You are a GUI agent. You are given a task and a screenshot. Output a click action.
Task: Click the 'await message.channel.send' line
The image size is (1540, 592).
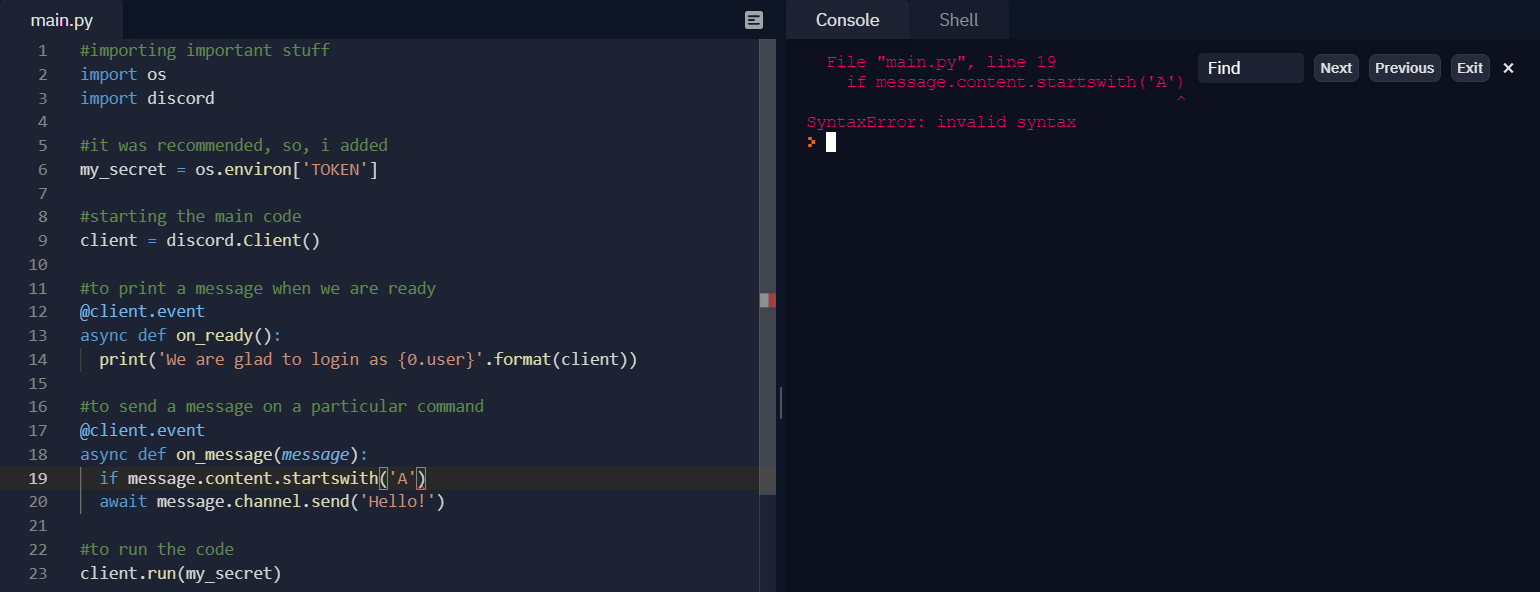[x=272, y=501]
